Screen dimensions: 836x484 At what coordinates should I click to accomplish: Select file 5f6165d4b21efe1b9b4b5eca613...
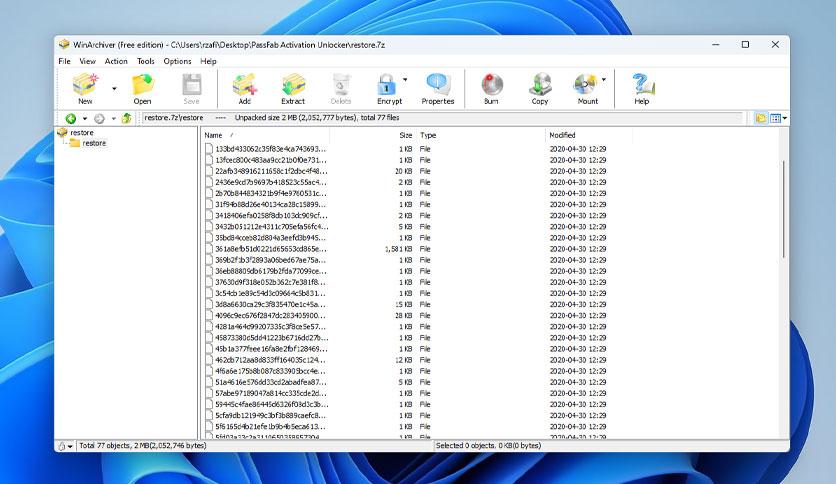(x=270, y=427)
